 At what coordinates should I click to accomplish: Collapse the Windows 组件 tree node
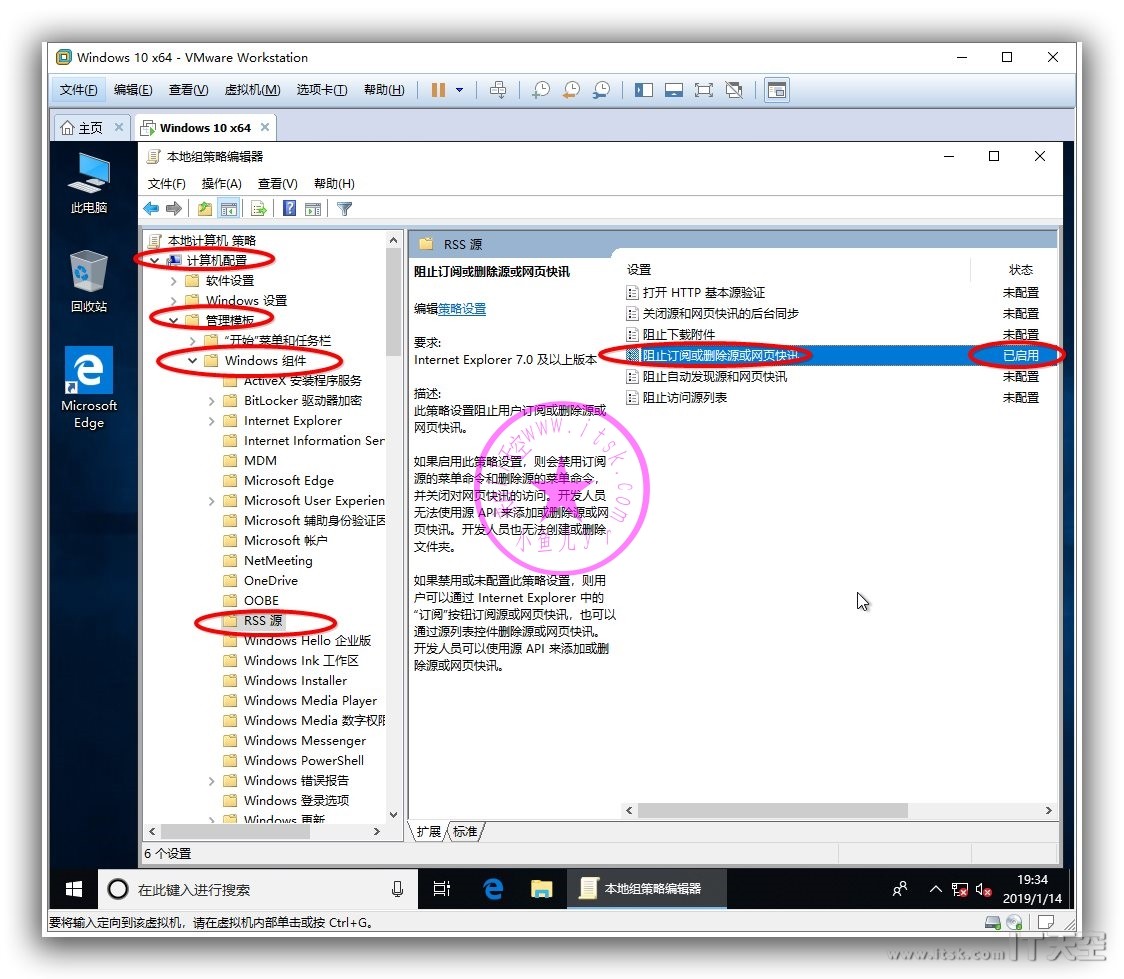tap(193, 360)
